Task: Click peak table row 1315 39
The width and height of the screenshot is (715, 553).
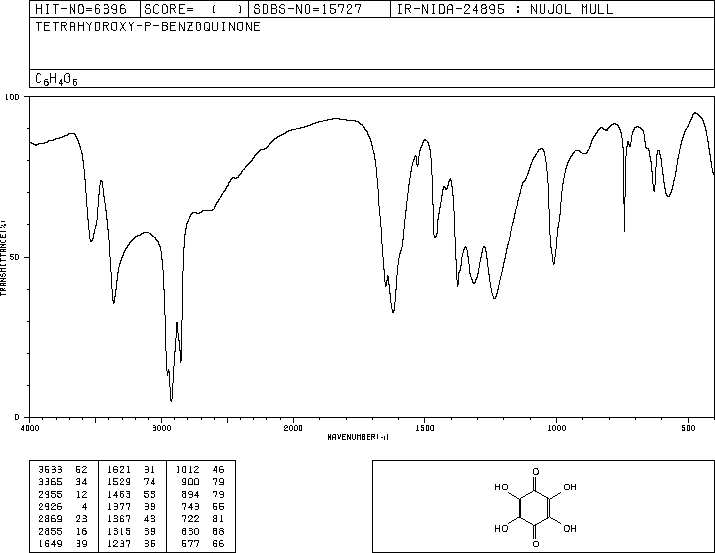Action: pyautogui.click(x=131, y=532)
